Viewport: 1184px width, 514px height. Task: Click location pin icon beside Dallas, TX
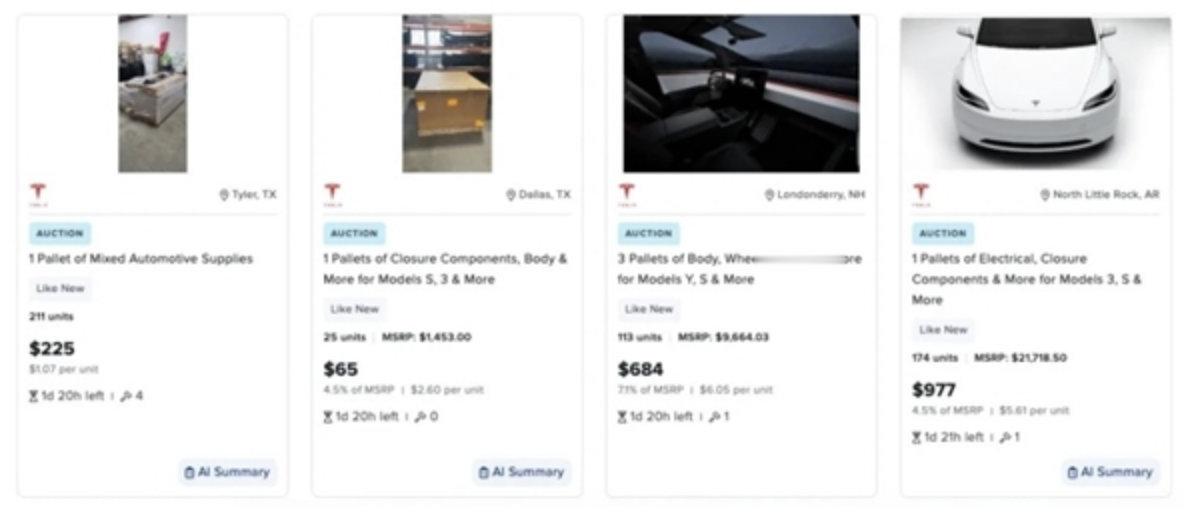point(511,195)
